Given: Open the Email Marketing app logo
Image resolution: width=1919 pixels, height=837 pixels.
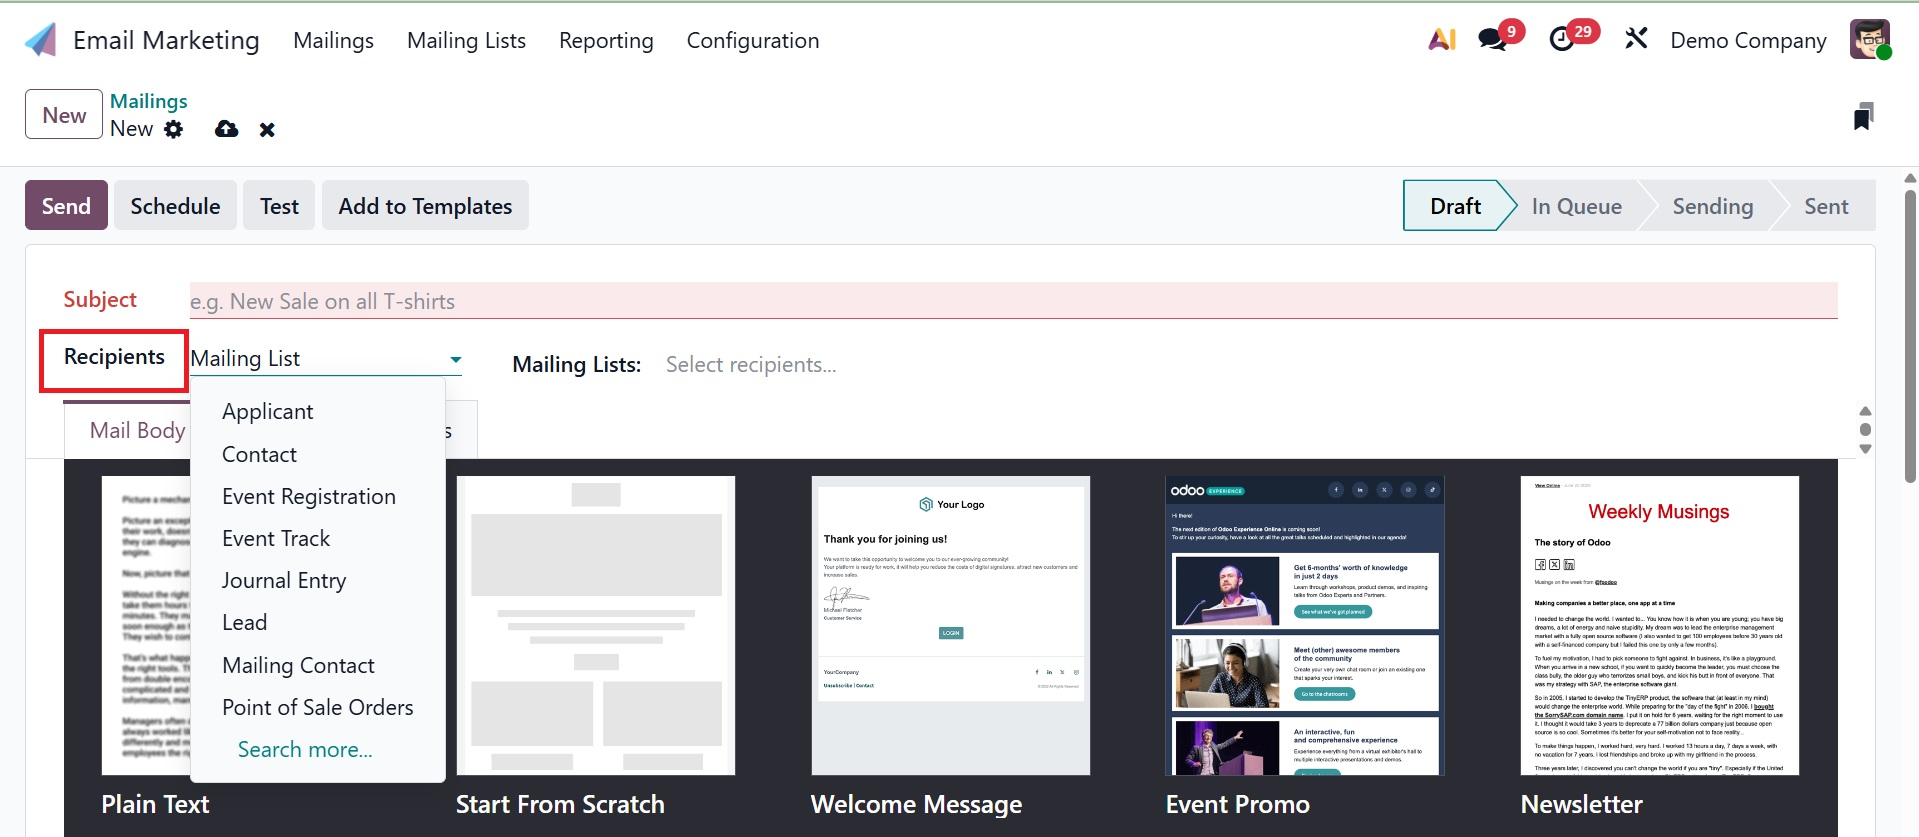Looking at the screenshot, I should [41, 40].
